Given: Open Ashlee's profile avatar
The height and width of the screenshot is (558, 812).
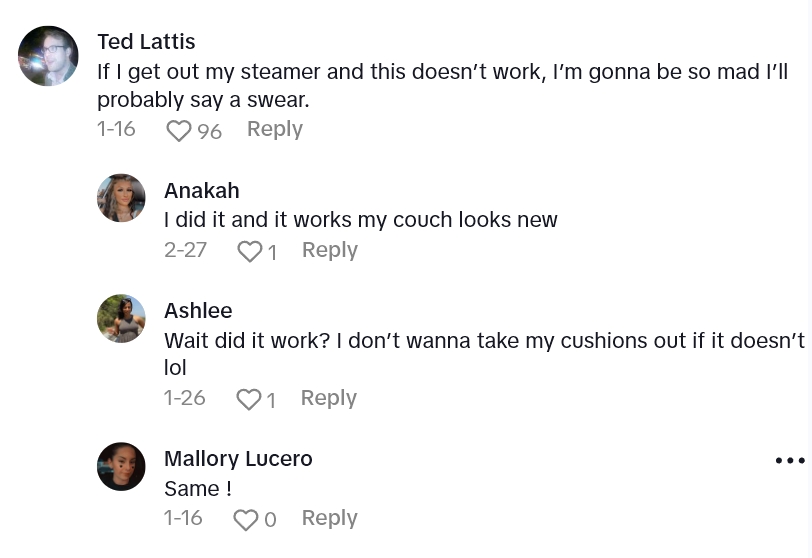Looking at the screenshot, I should [121, 318].
